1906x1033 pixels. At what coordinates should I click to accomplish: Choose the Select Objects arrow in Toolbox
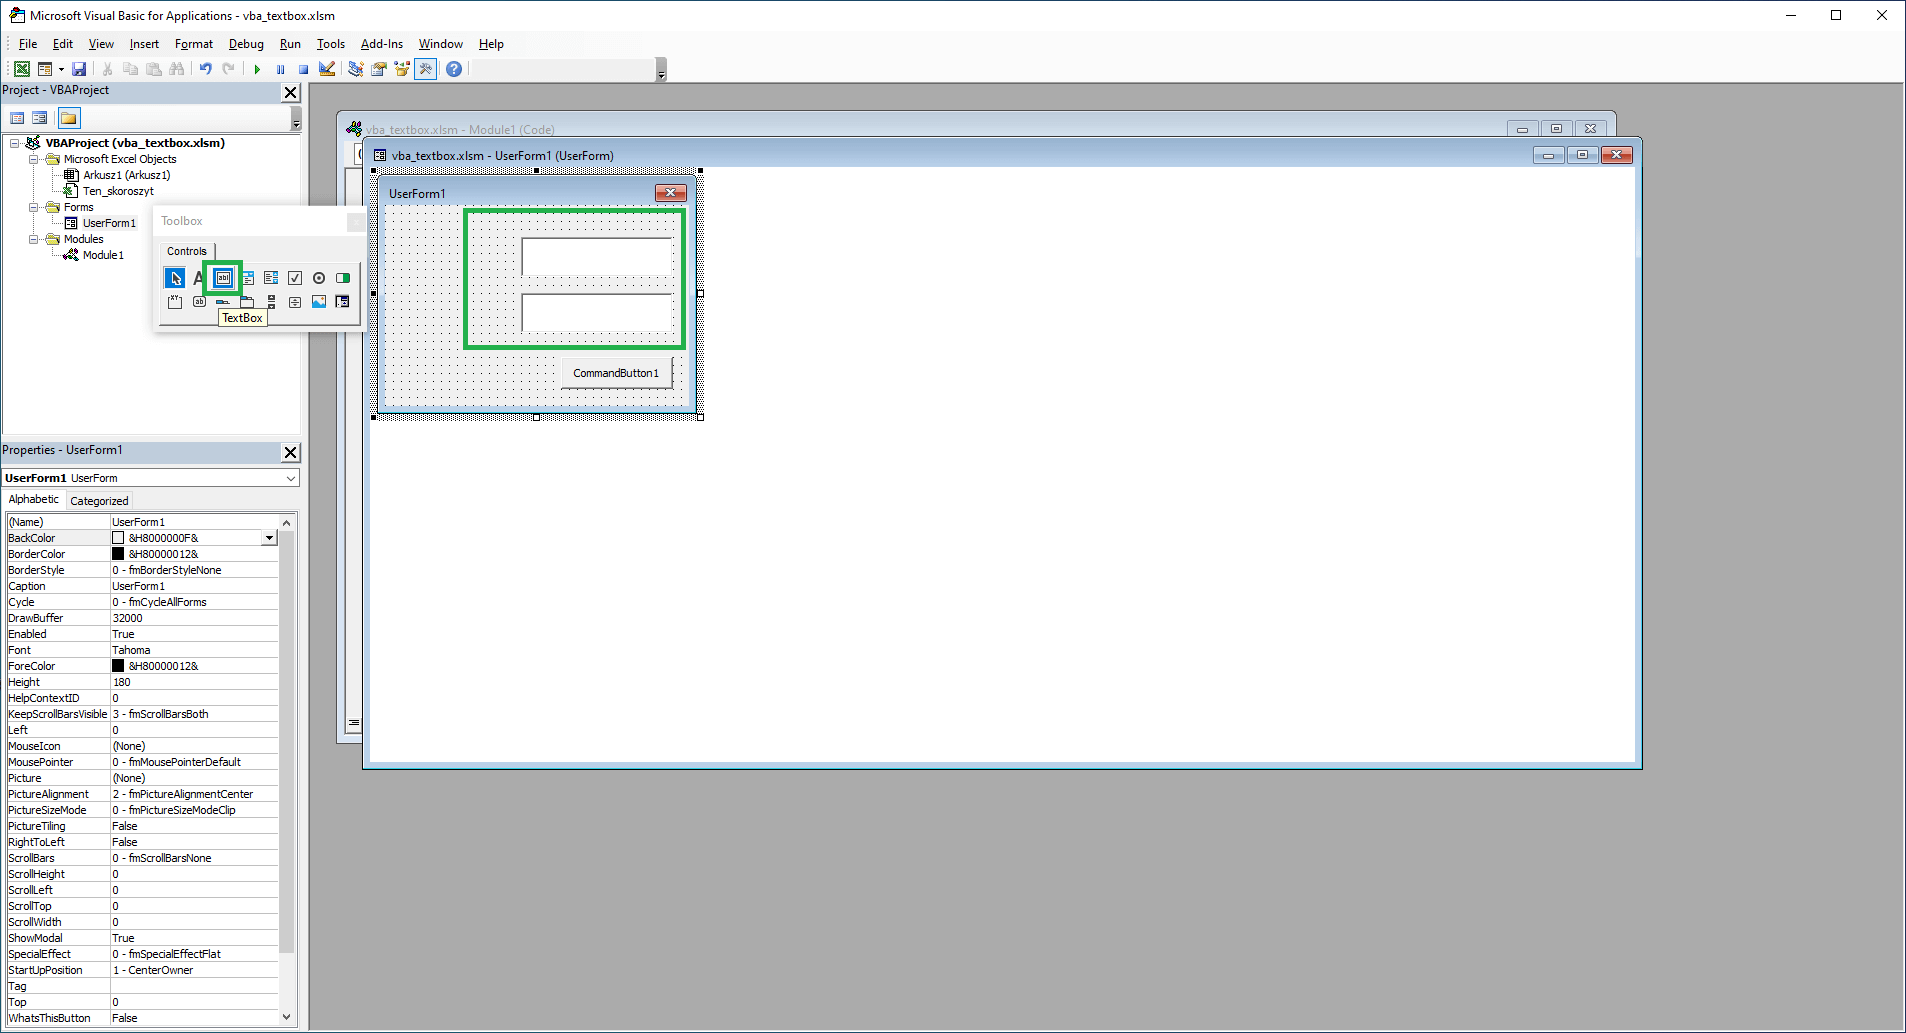pyautogui.click(x=175, y=278)
